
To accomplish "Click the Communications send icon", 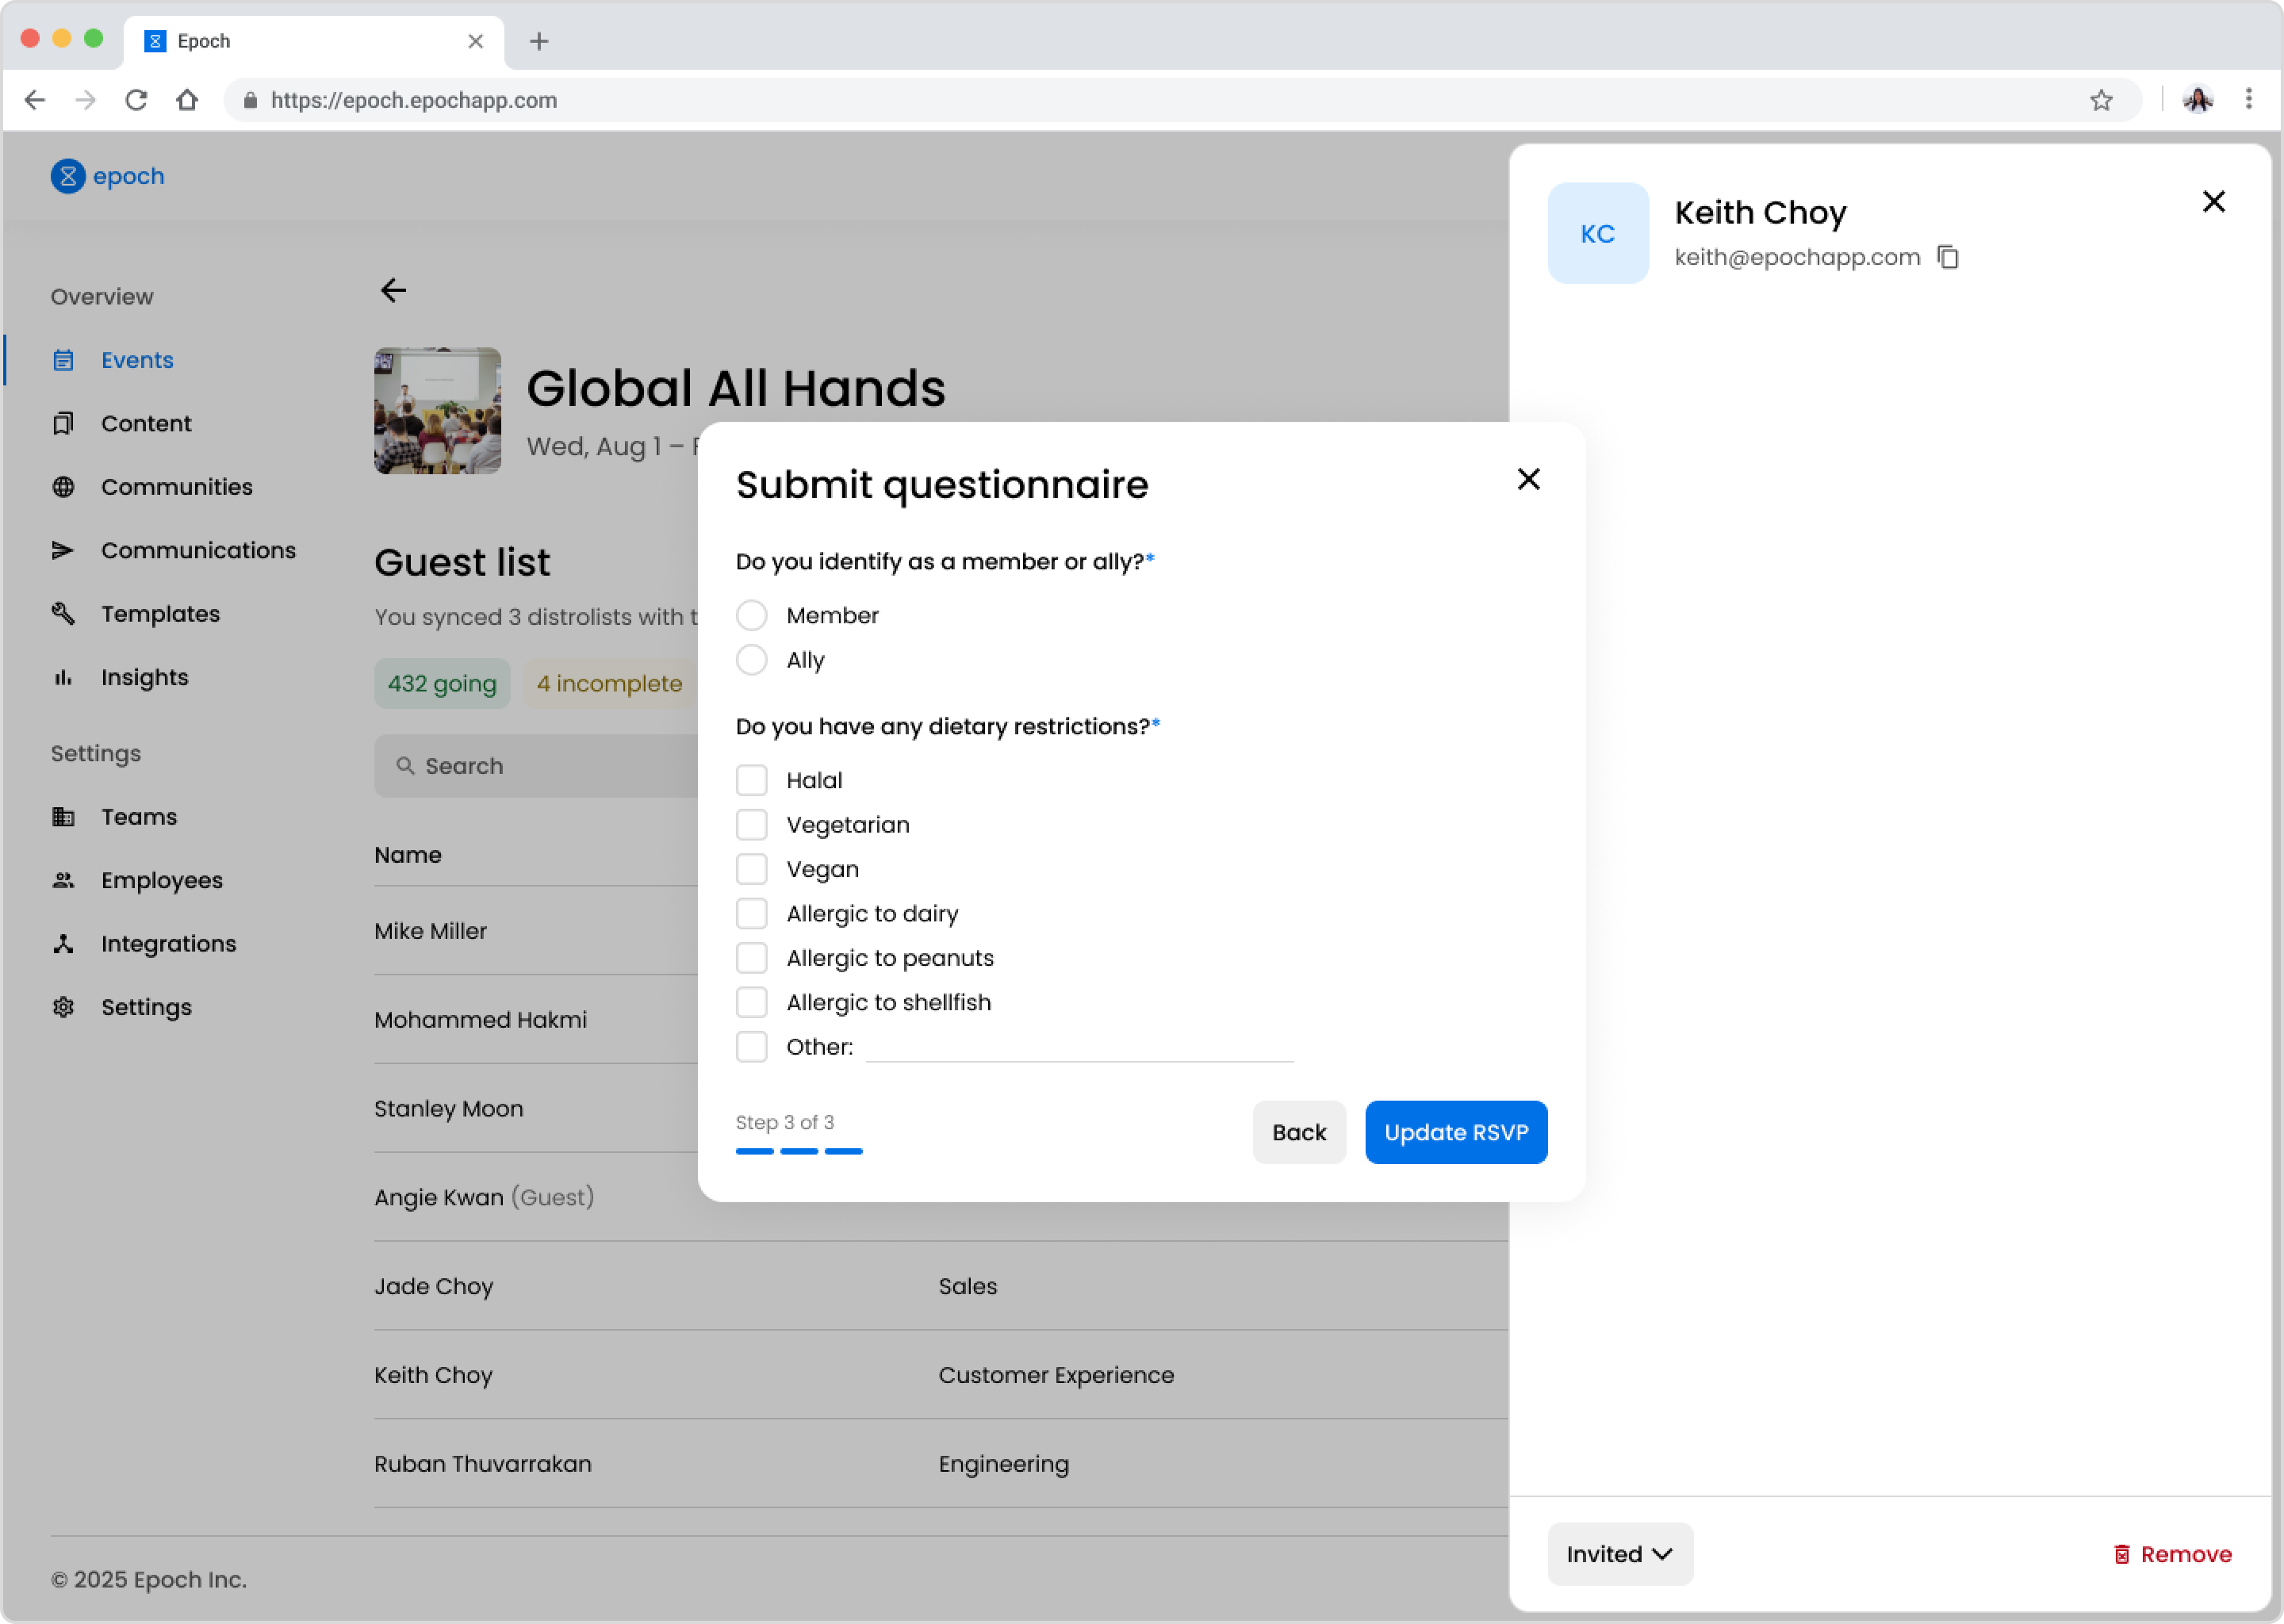I will click(x=63, y=550).
